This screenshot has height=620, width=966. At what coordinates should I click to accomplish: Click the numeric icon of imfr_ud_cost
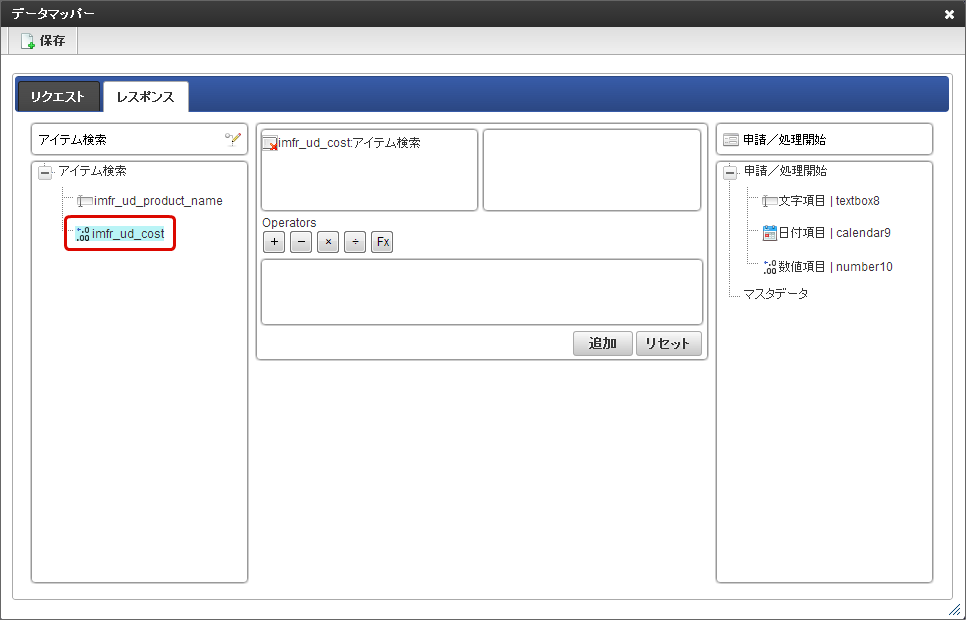[x=83, y=234]
